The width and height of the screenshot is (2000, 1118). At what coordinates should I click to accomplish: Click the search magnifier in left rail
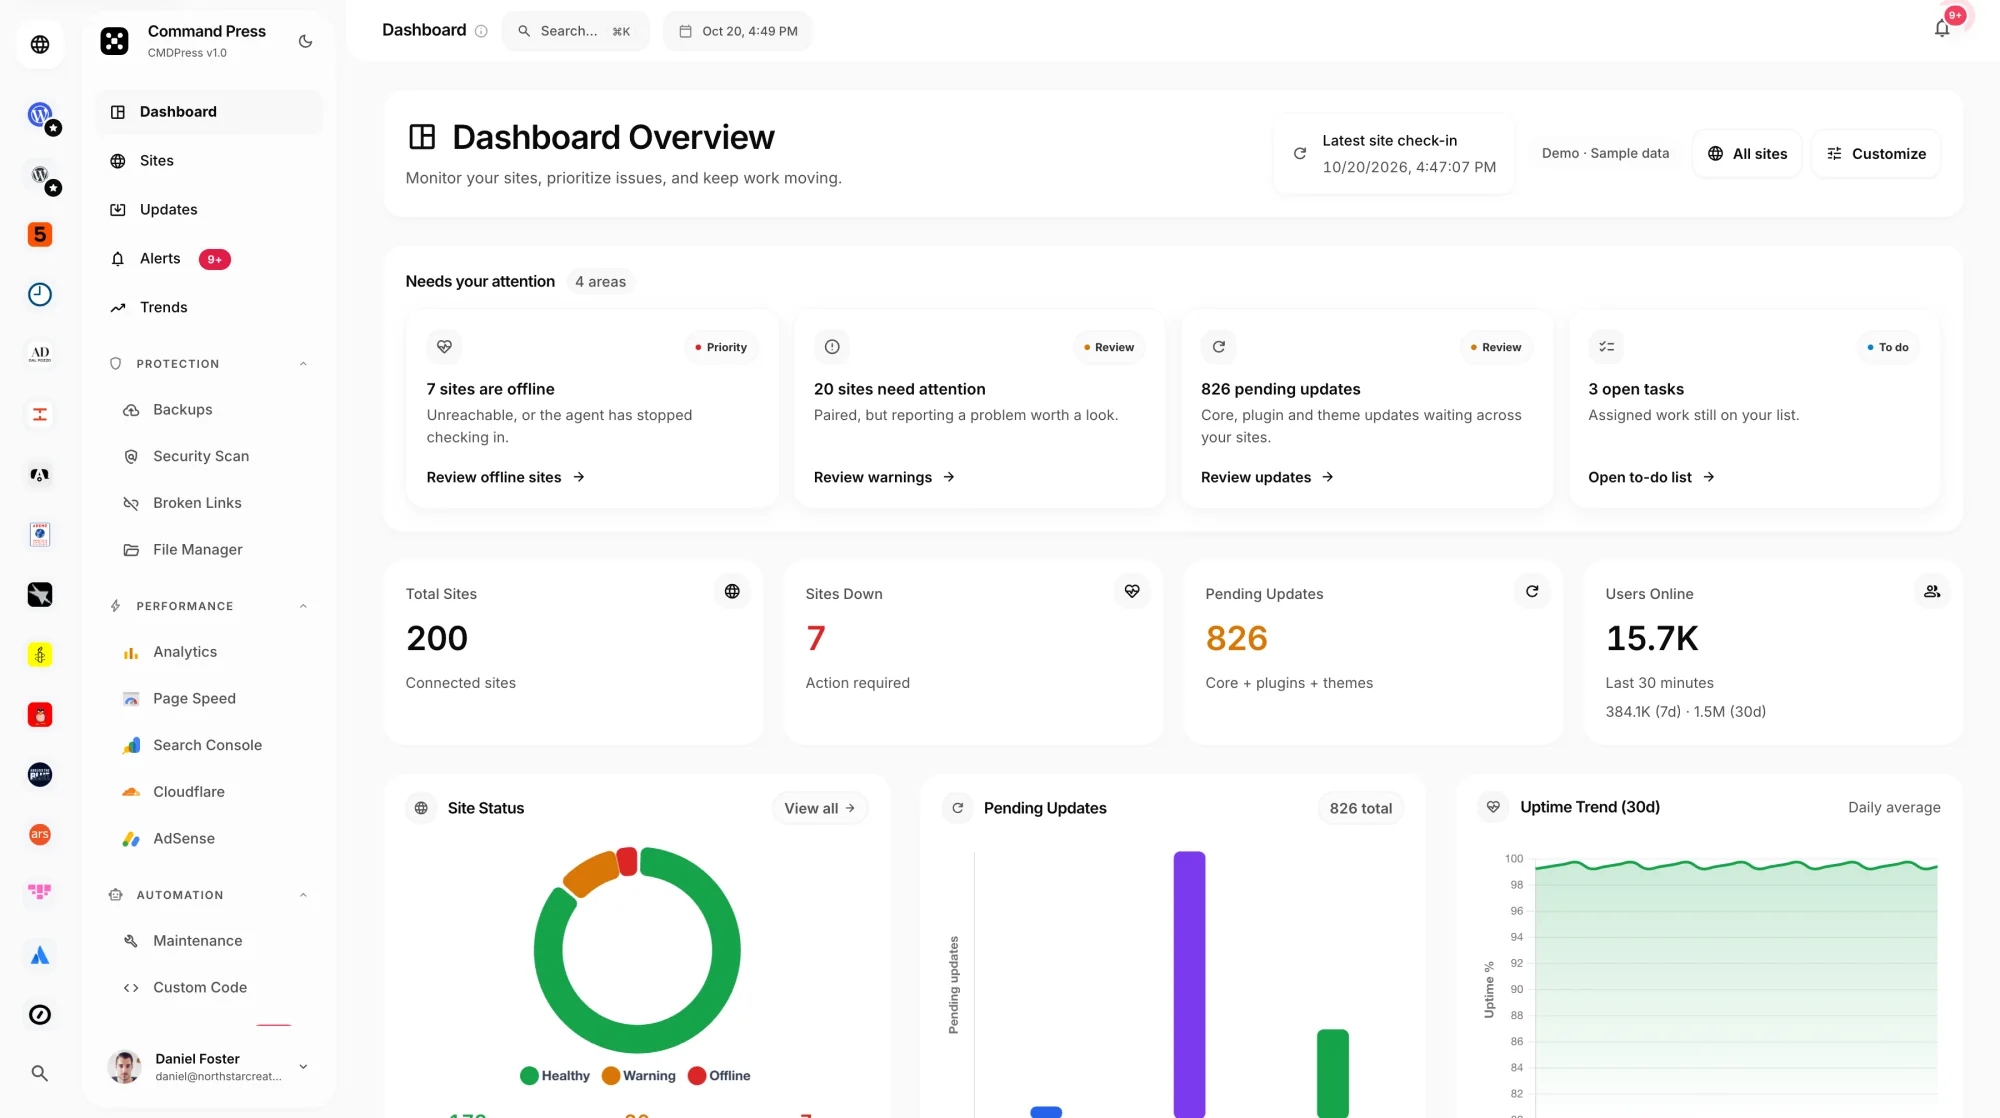(x=40, y=1073)
